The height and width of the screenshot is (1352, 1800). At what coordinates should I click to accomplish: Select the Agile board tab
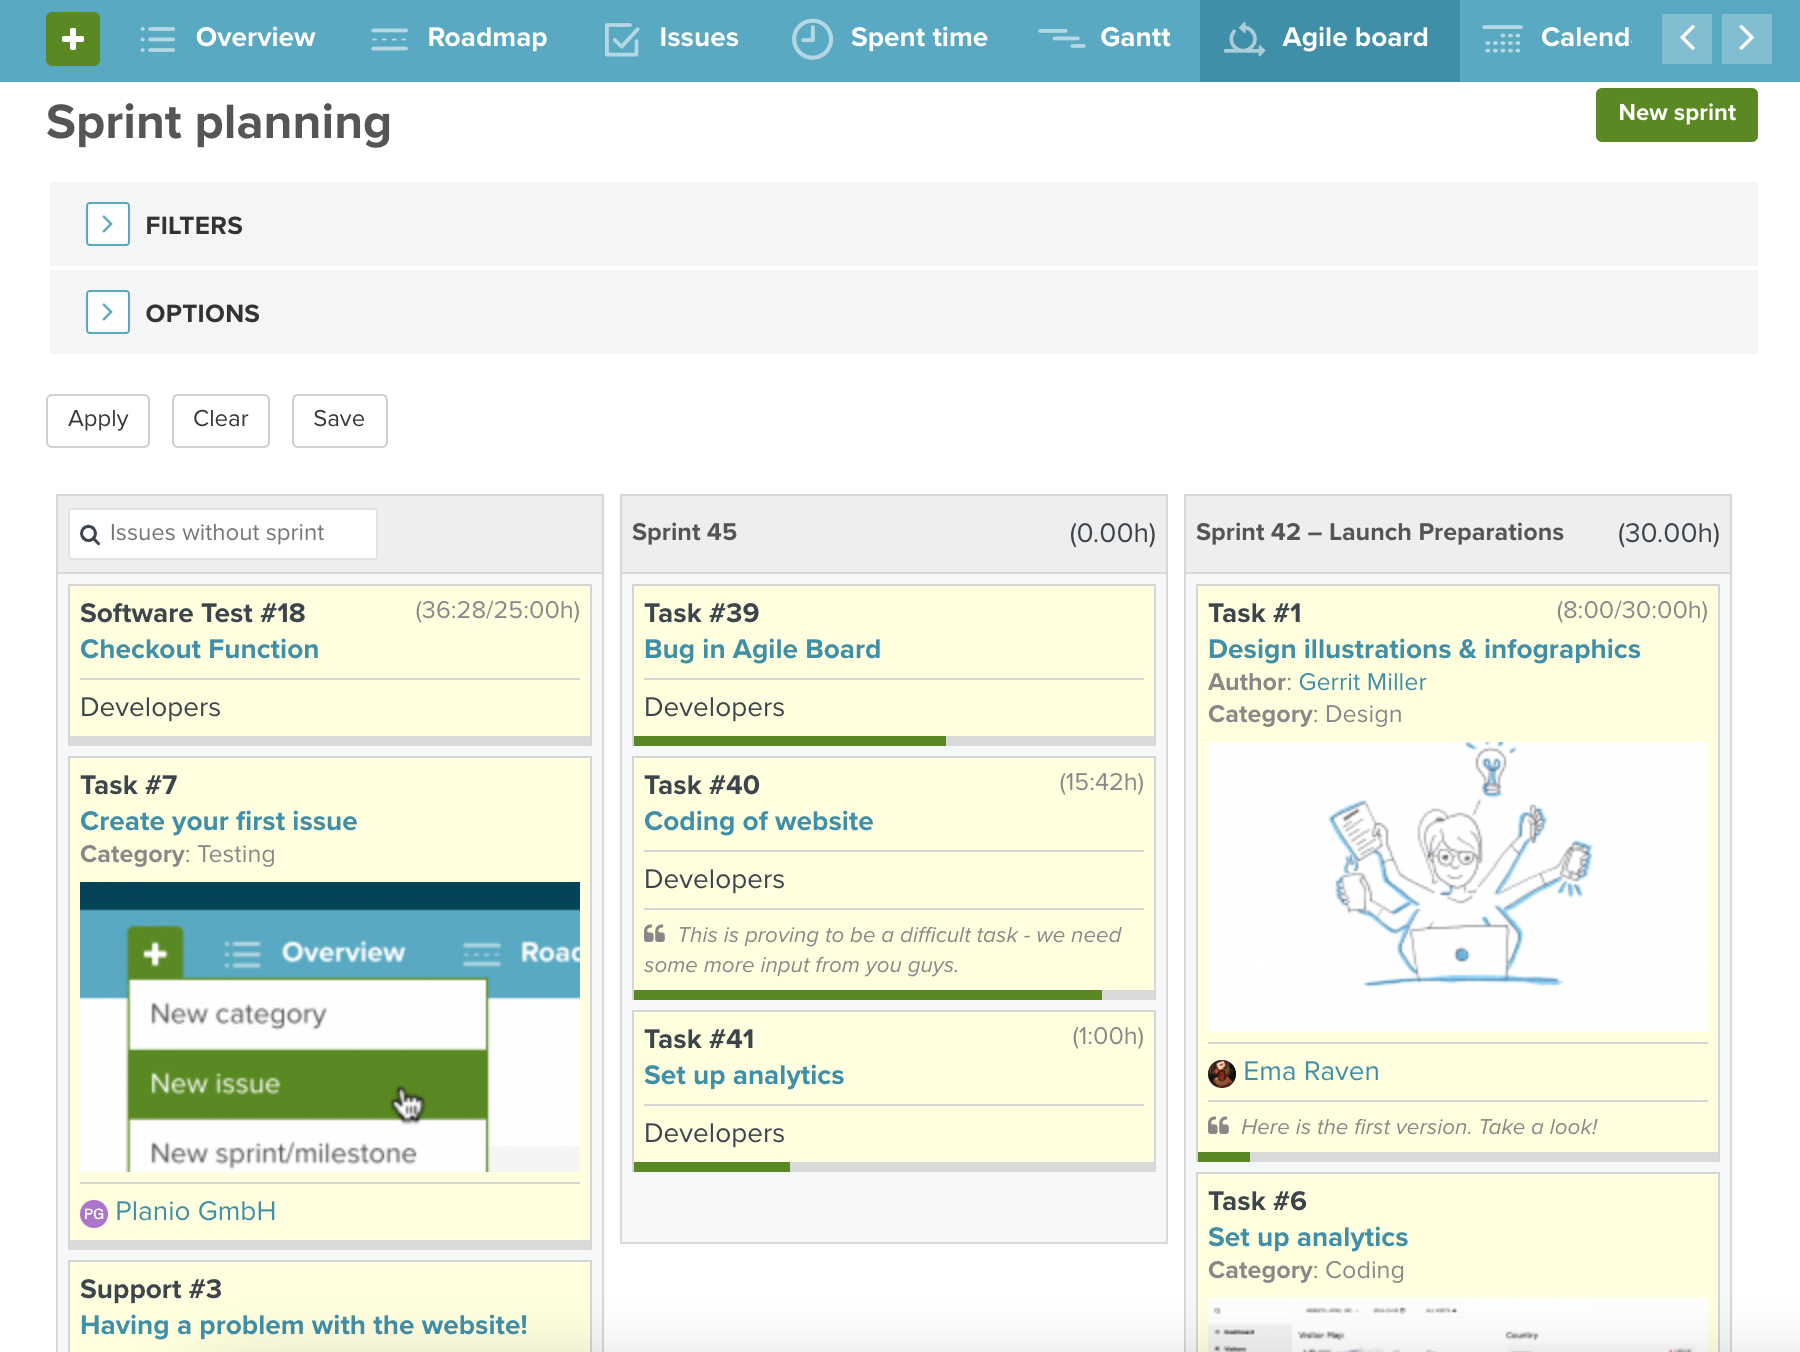[1330, 39]
